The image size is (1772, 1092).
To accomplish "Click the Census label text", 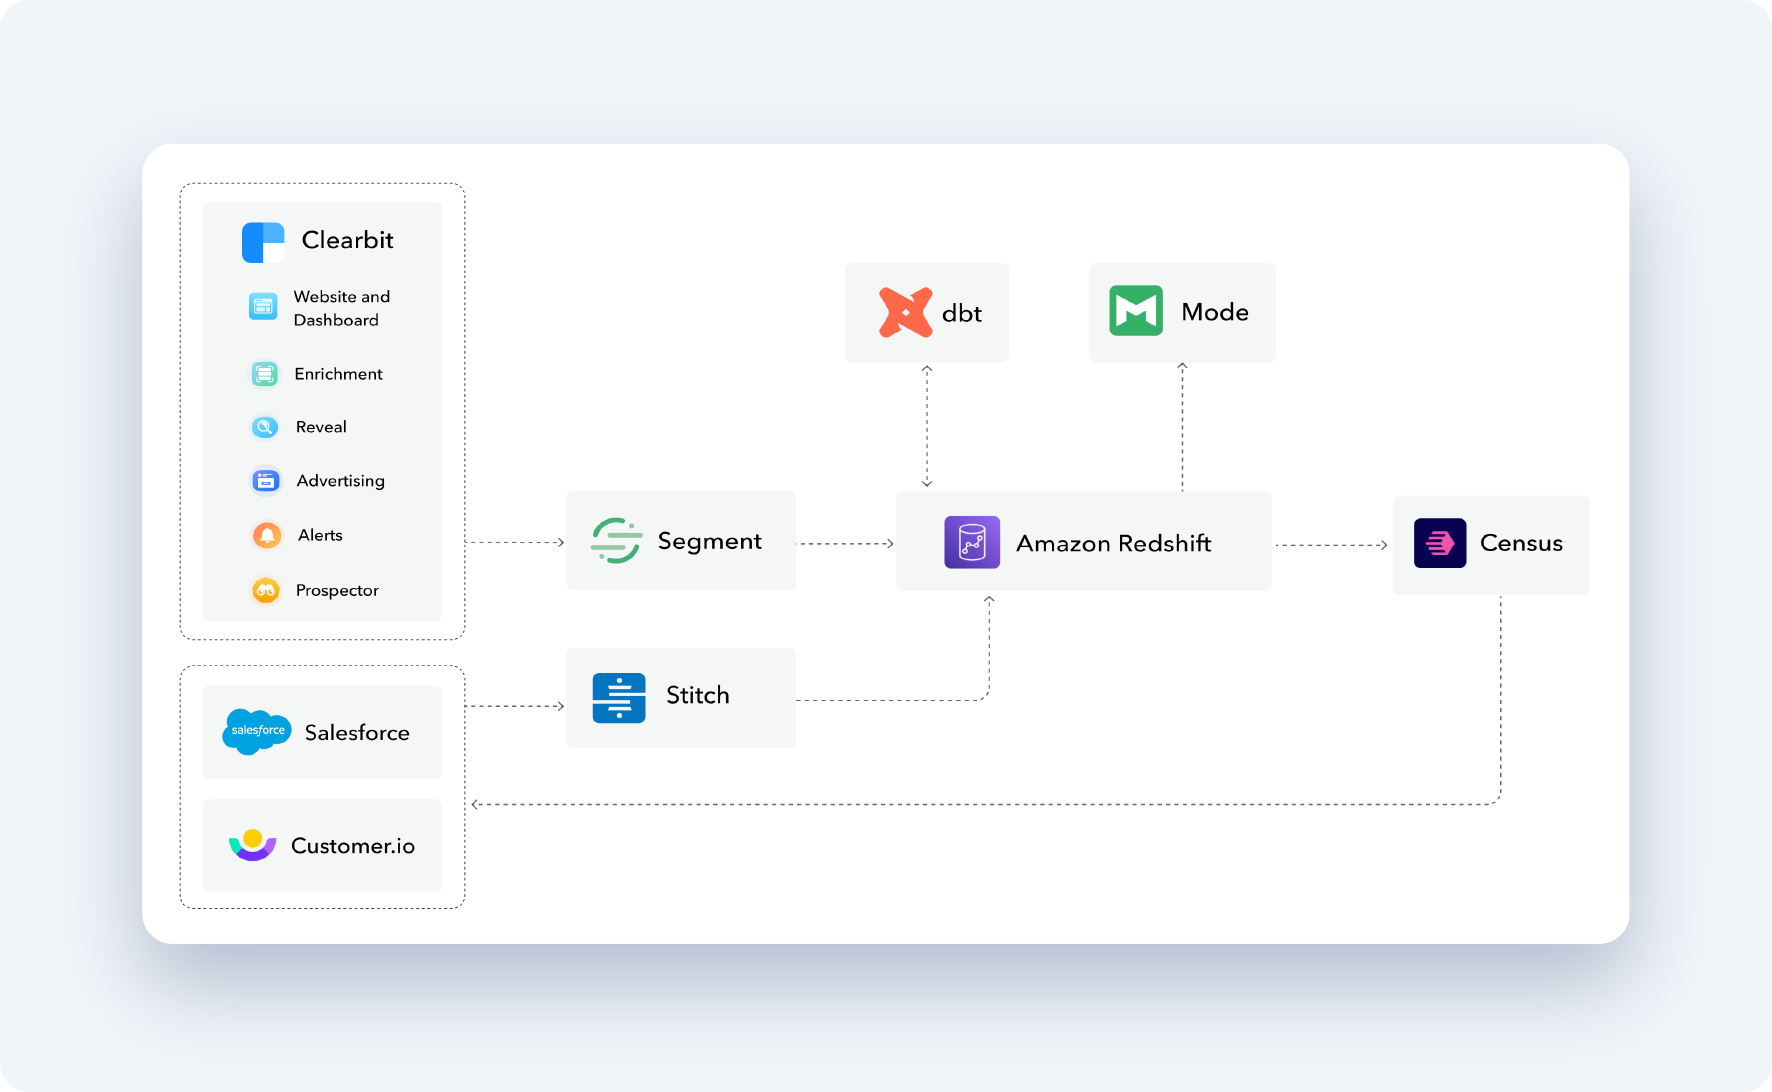I will point(1521,543).
